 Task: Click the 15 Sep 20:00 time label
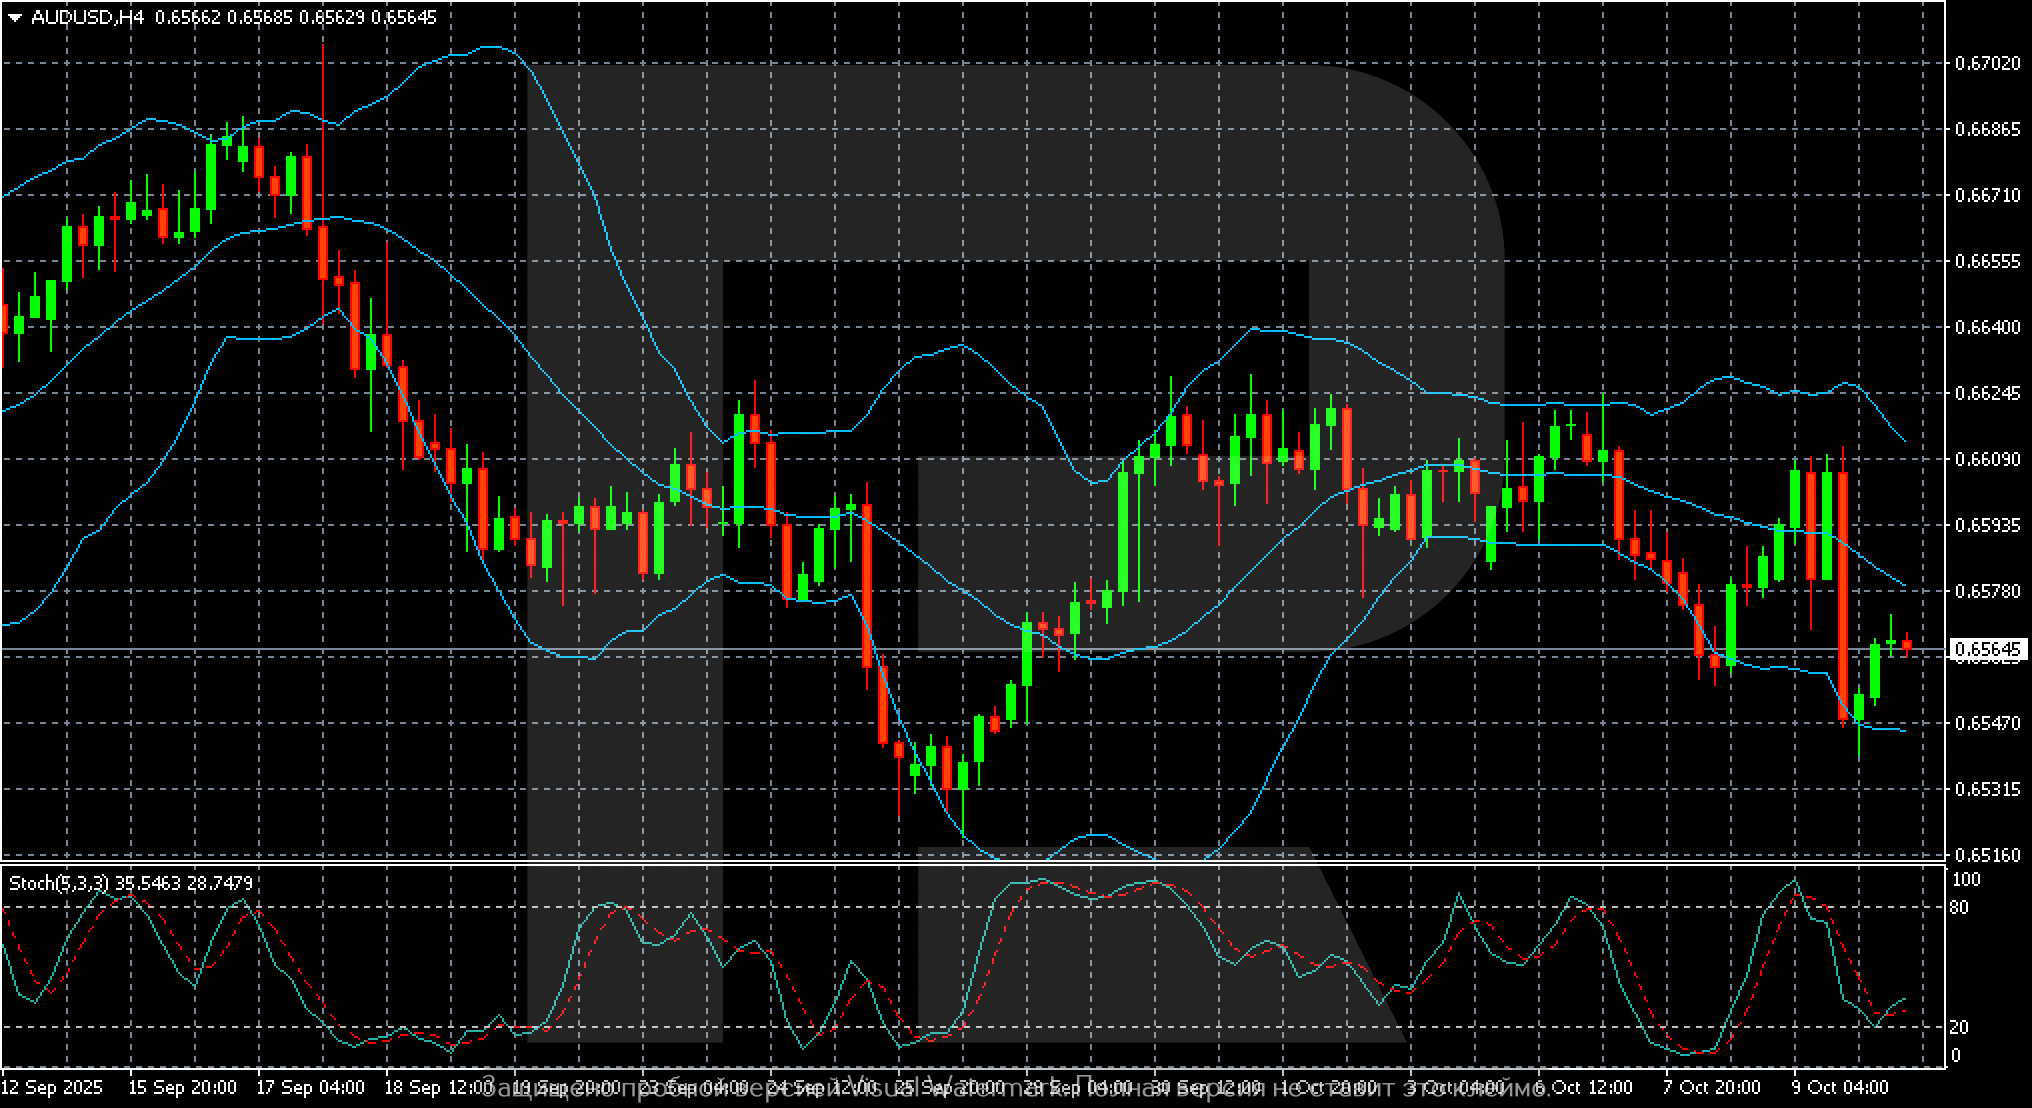pos(182,1087)
